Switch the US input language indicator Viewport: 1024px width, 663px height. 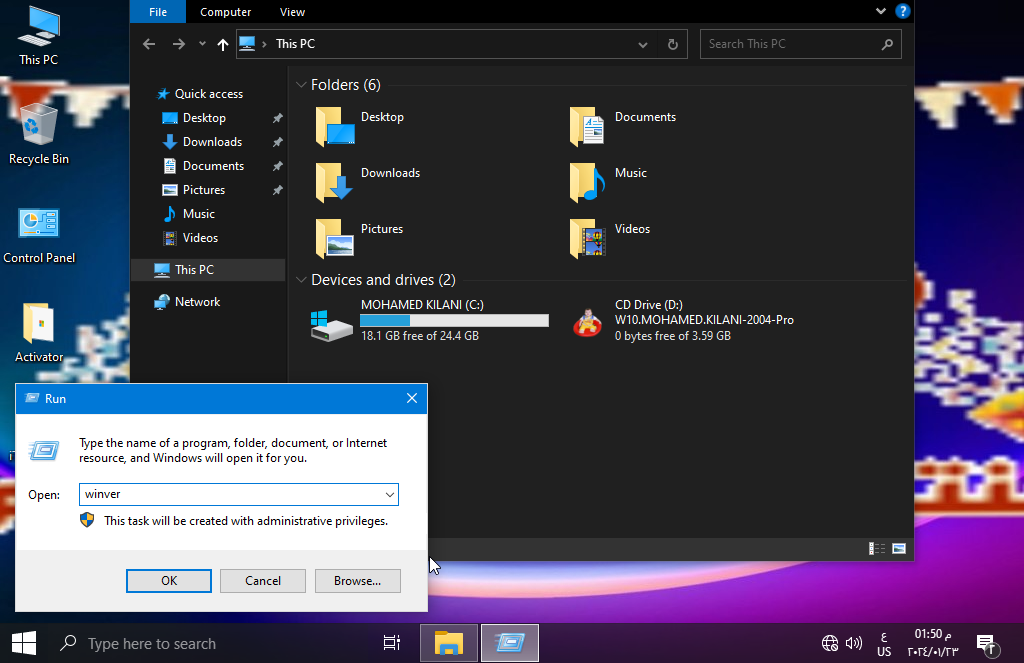[x=884, y=644]
